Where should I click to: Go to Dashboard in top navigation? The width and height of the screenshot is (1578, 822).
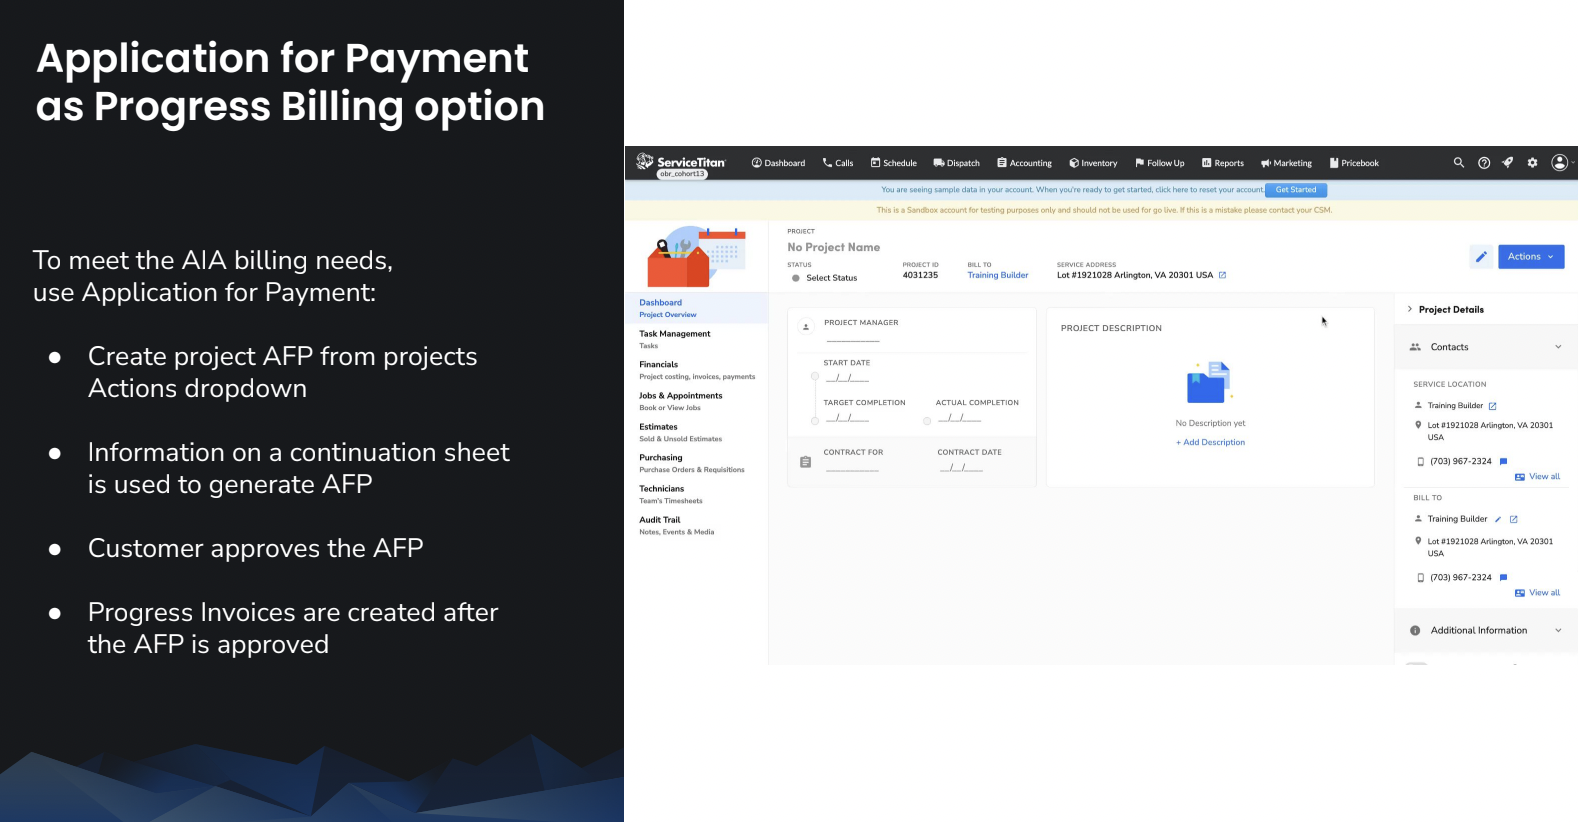tap(778, 163)
